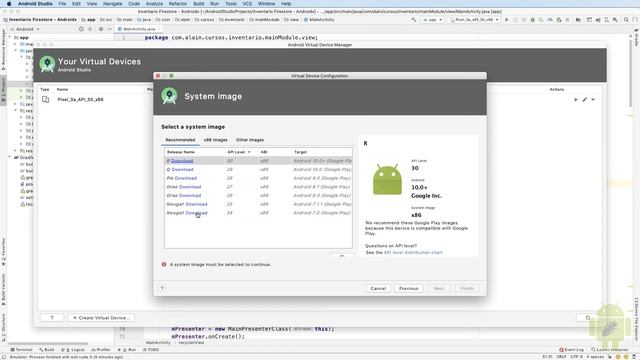The width and height of the screenshot is (640, 360).
Task: Click the Finish button in System Image dialog
Action: tap(467, 288)
